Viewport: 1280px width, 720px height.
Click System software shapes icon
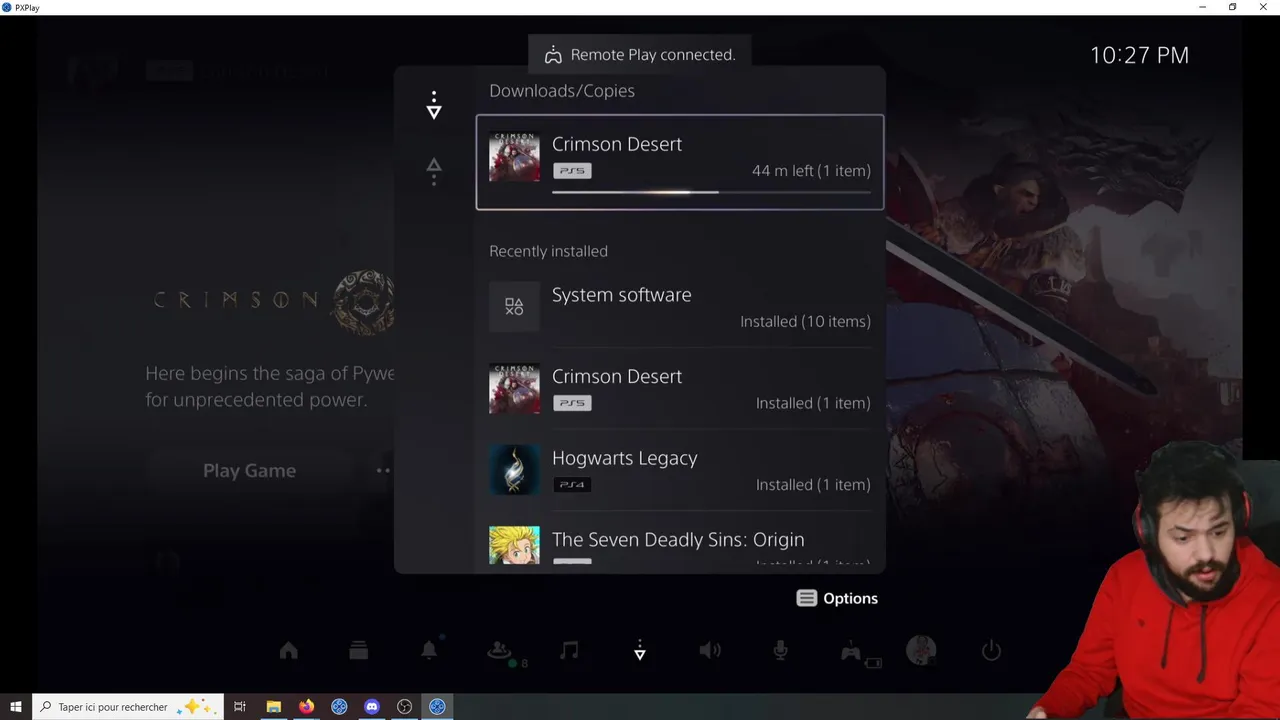(x=514, y=307)
